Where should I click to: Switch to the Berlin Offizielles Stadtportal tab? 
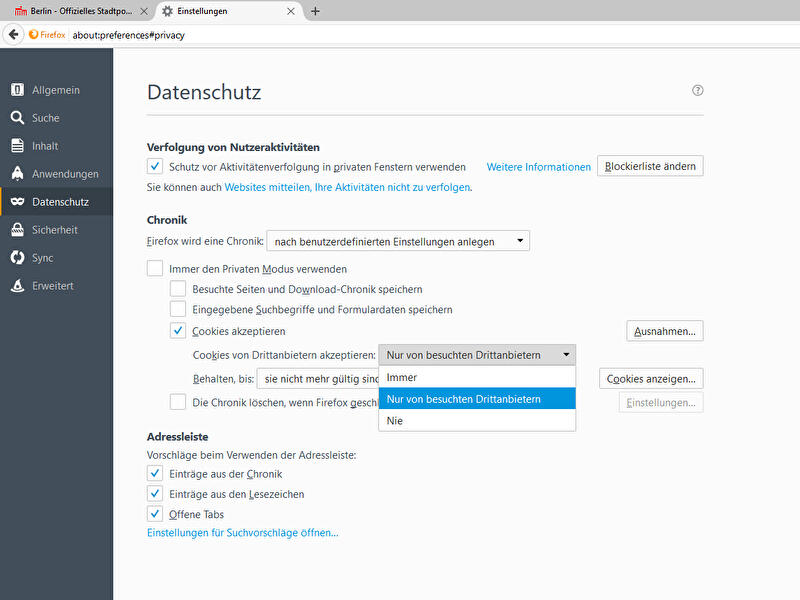tap(76, 11)
